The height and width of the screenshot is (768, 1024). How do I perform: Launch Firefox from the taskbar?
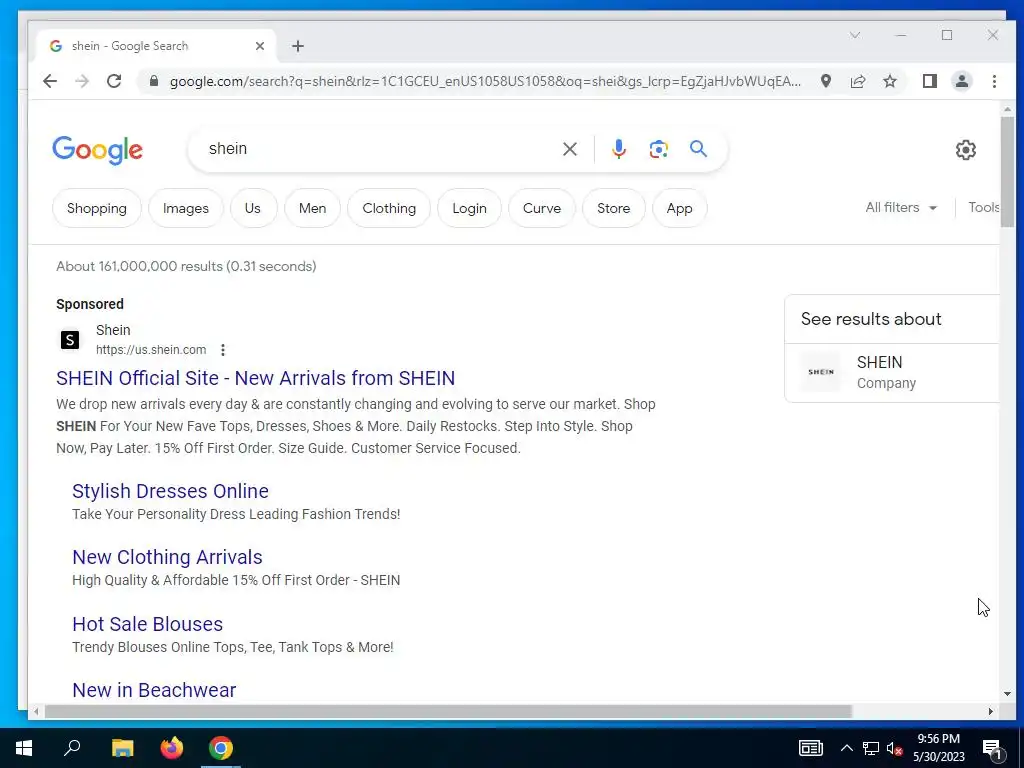point(172,748)
